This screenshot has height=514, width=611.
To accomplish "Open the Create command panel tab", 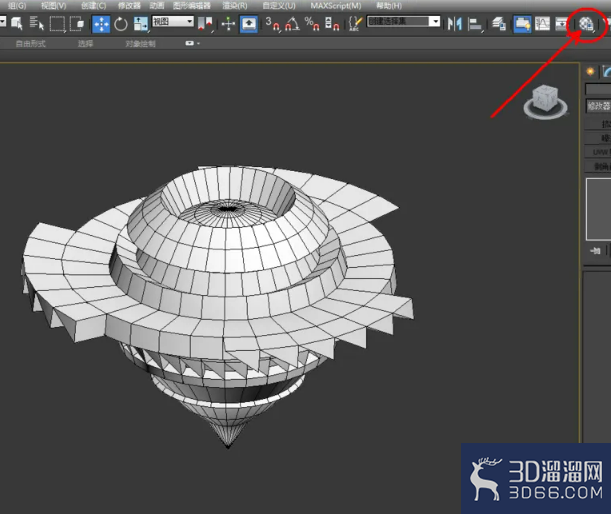I will (590, 71).
